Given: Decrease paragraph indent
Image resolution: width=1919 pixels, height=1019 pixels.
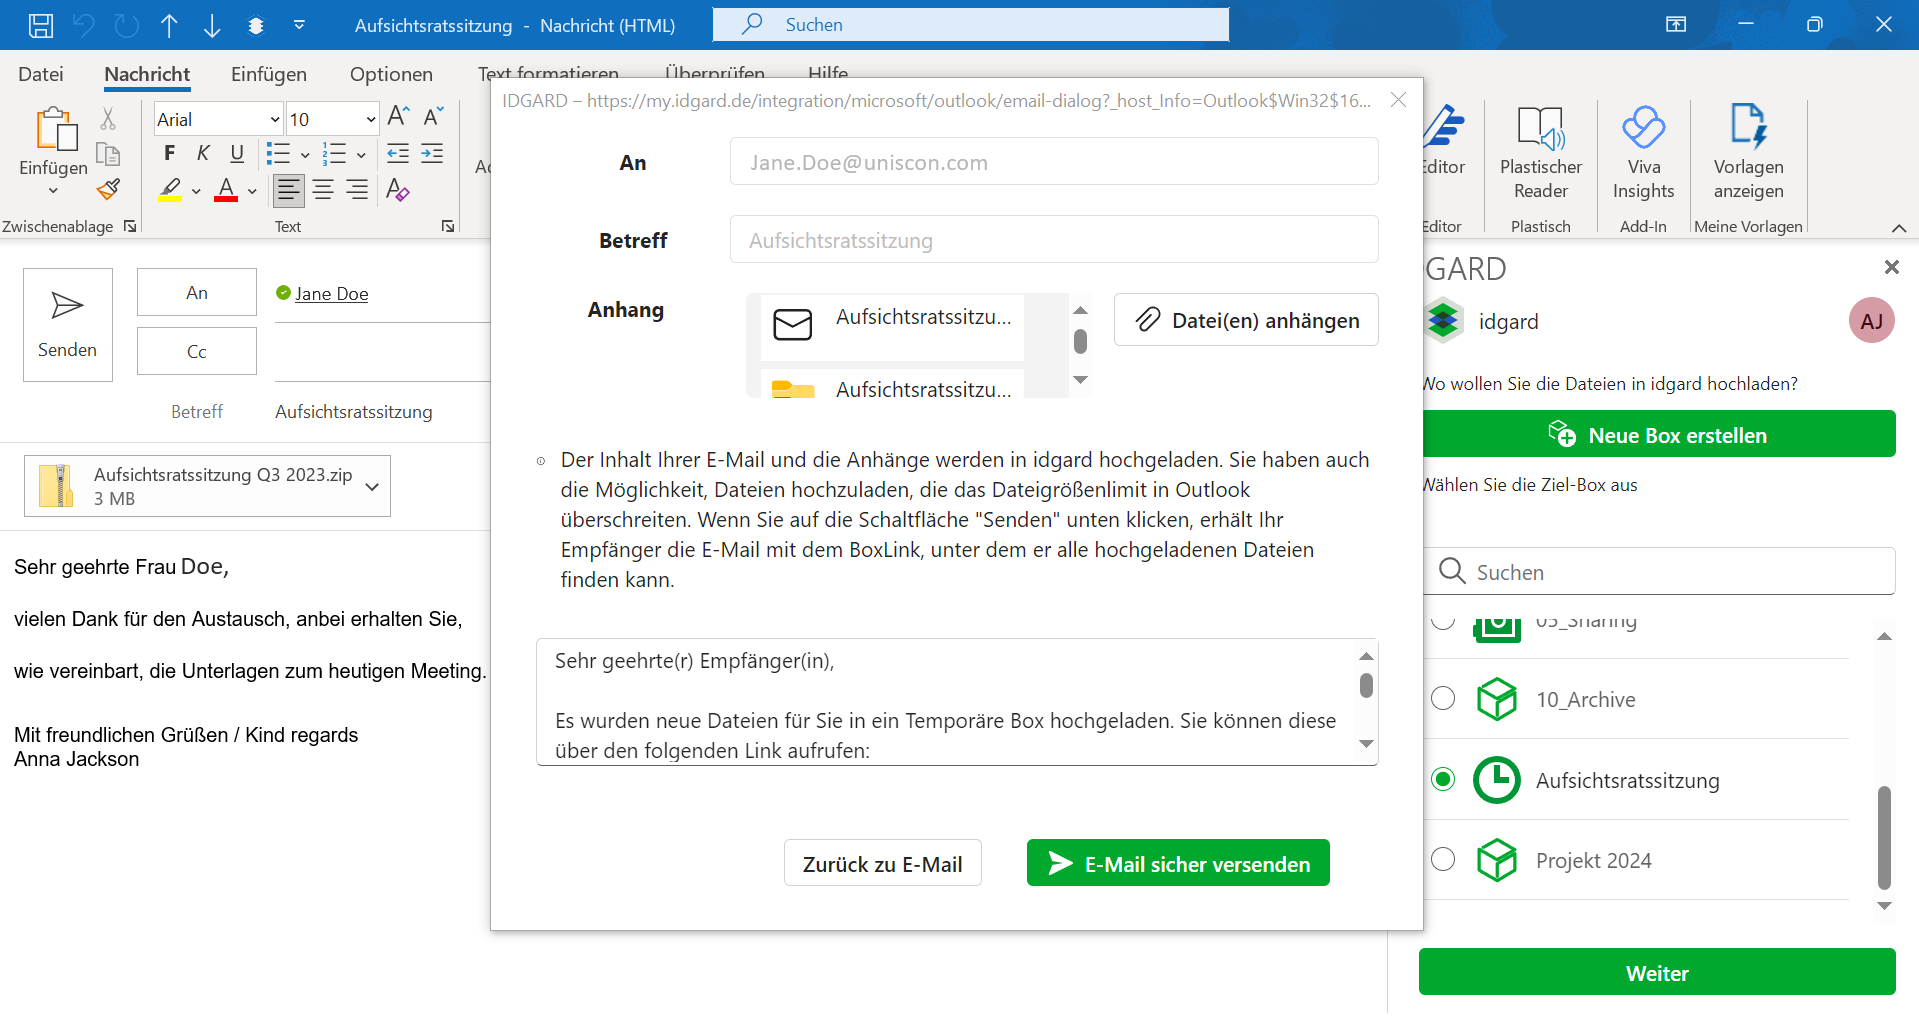Looking at the screenshot, I should [398, 153].
